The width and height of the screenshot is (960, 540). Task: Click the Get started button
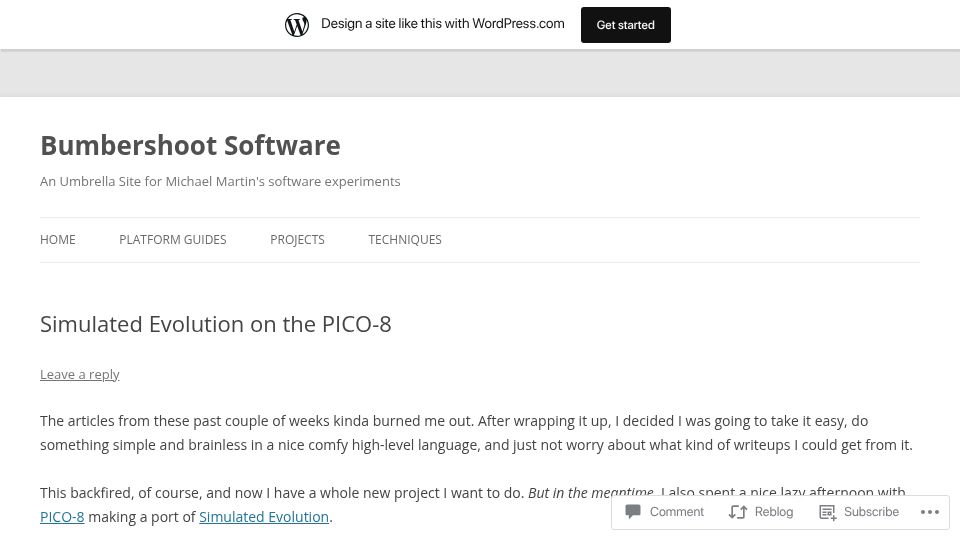coord(626,25)
